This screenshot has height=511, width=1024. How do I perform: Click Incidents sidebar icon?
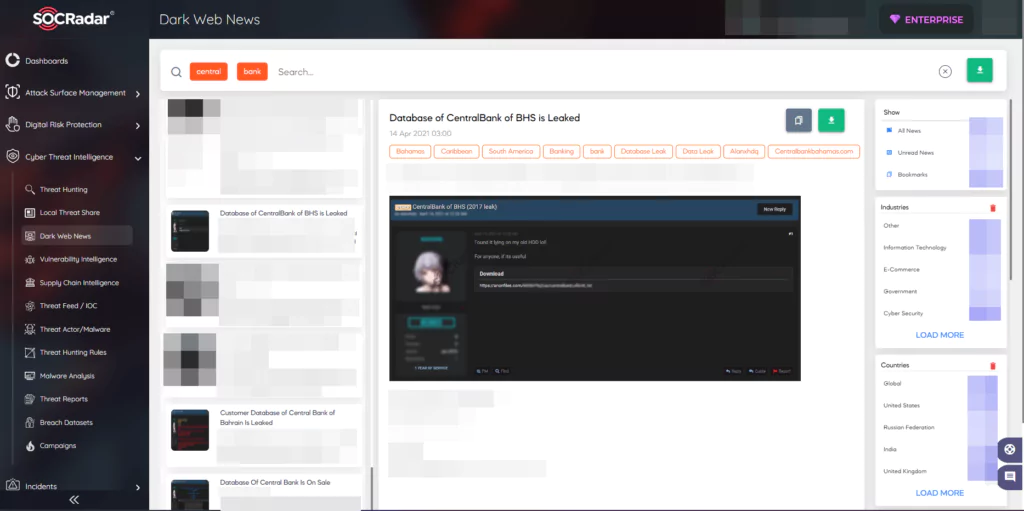[x=12, y=486]
